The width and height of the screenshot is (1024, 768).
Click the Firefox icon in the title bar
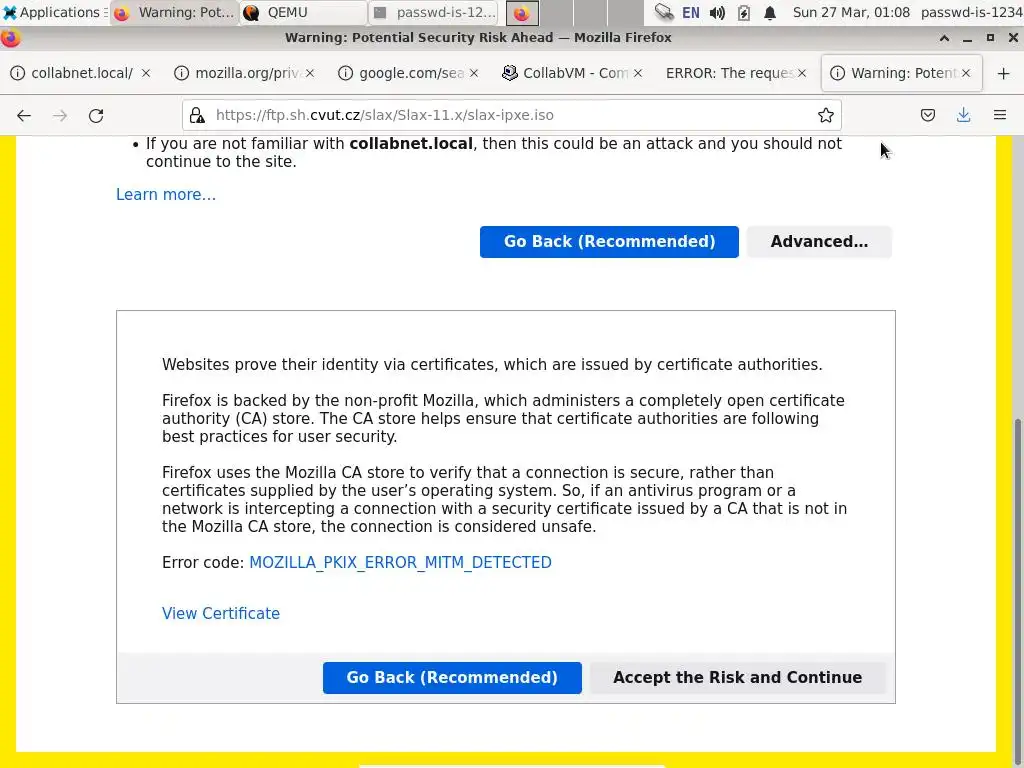pyautogui.click(x=10, y=38)
